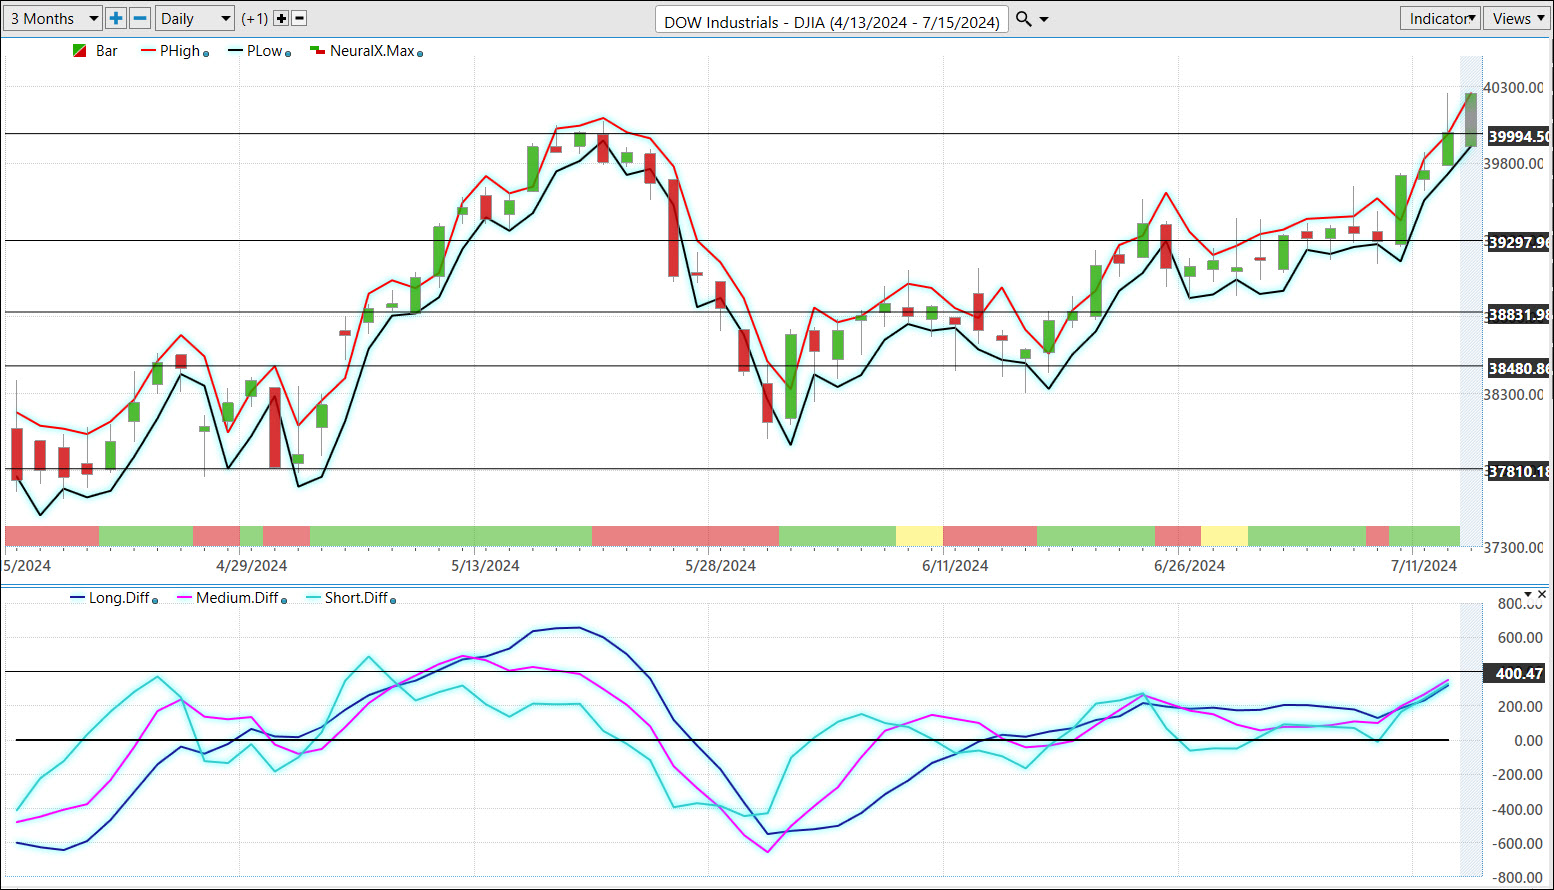The width and height of the screenshot is (1554, 890).
Task: Click the blue minus zoom-out button
Action: pos(140,18)
